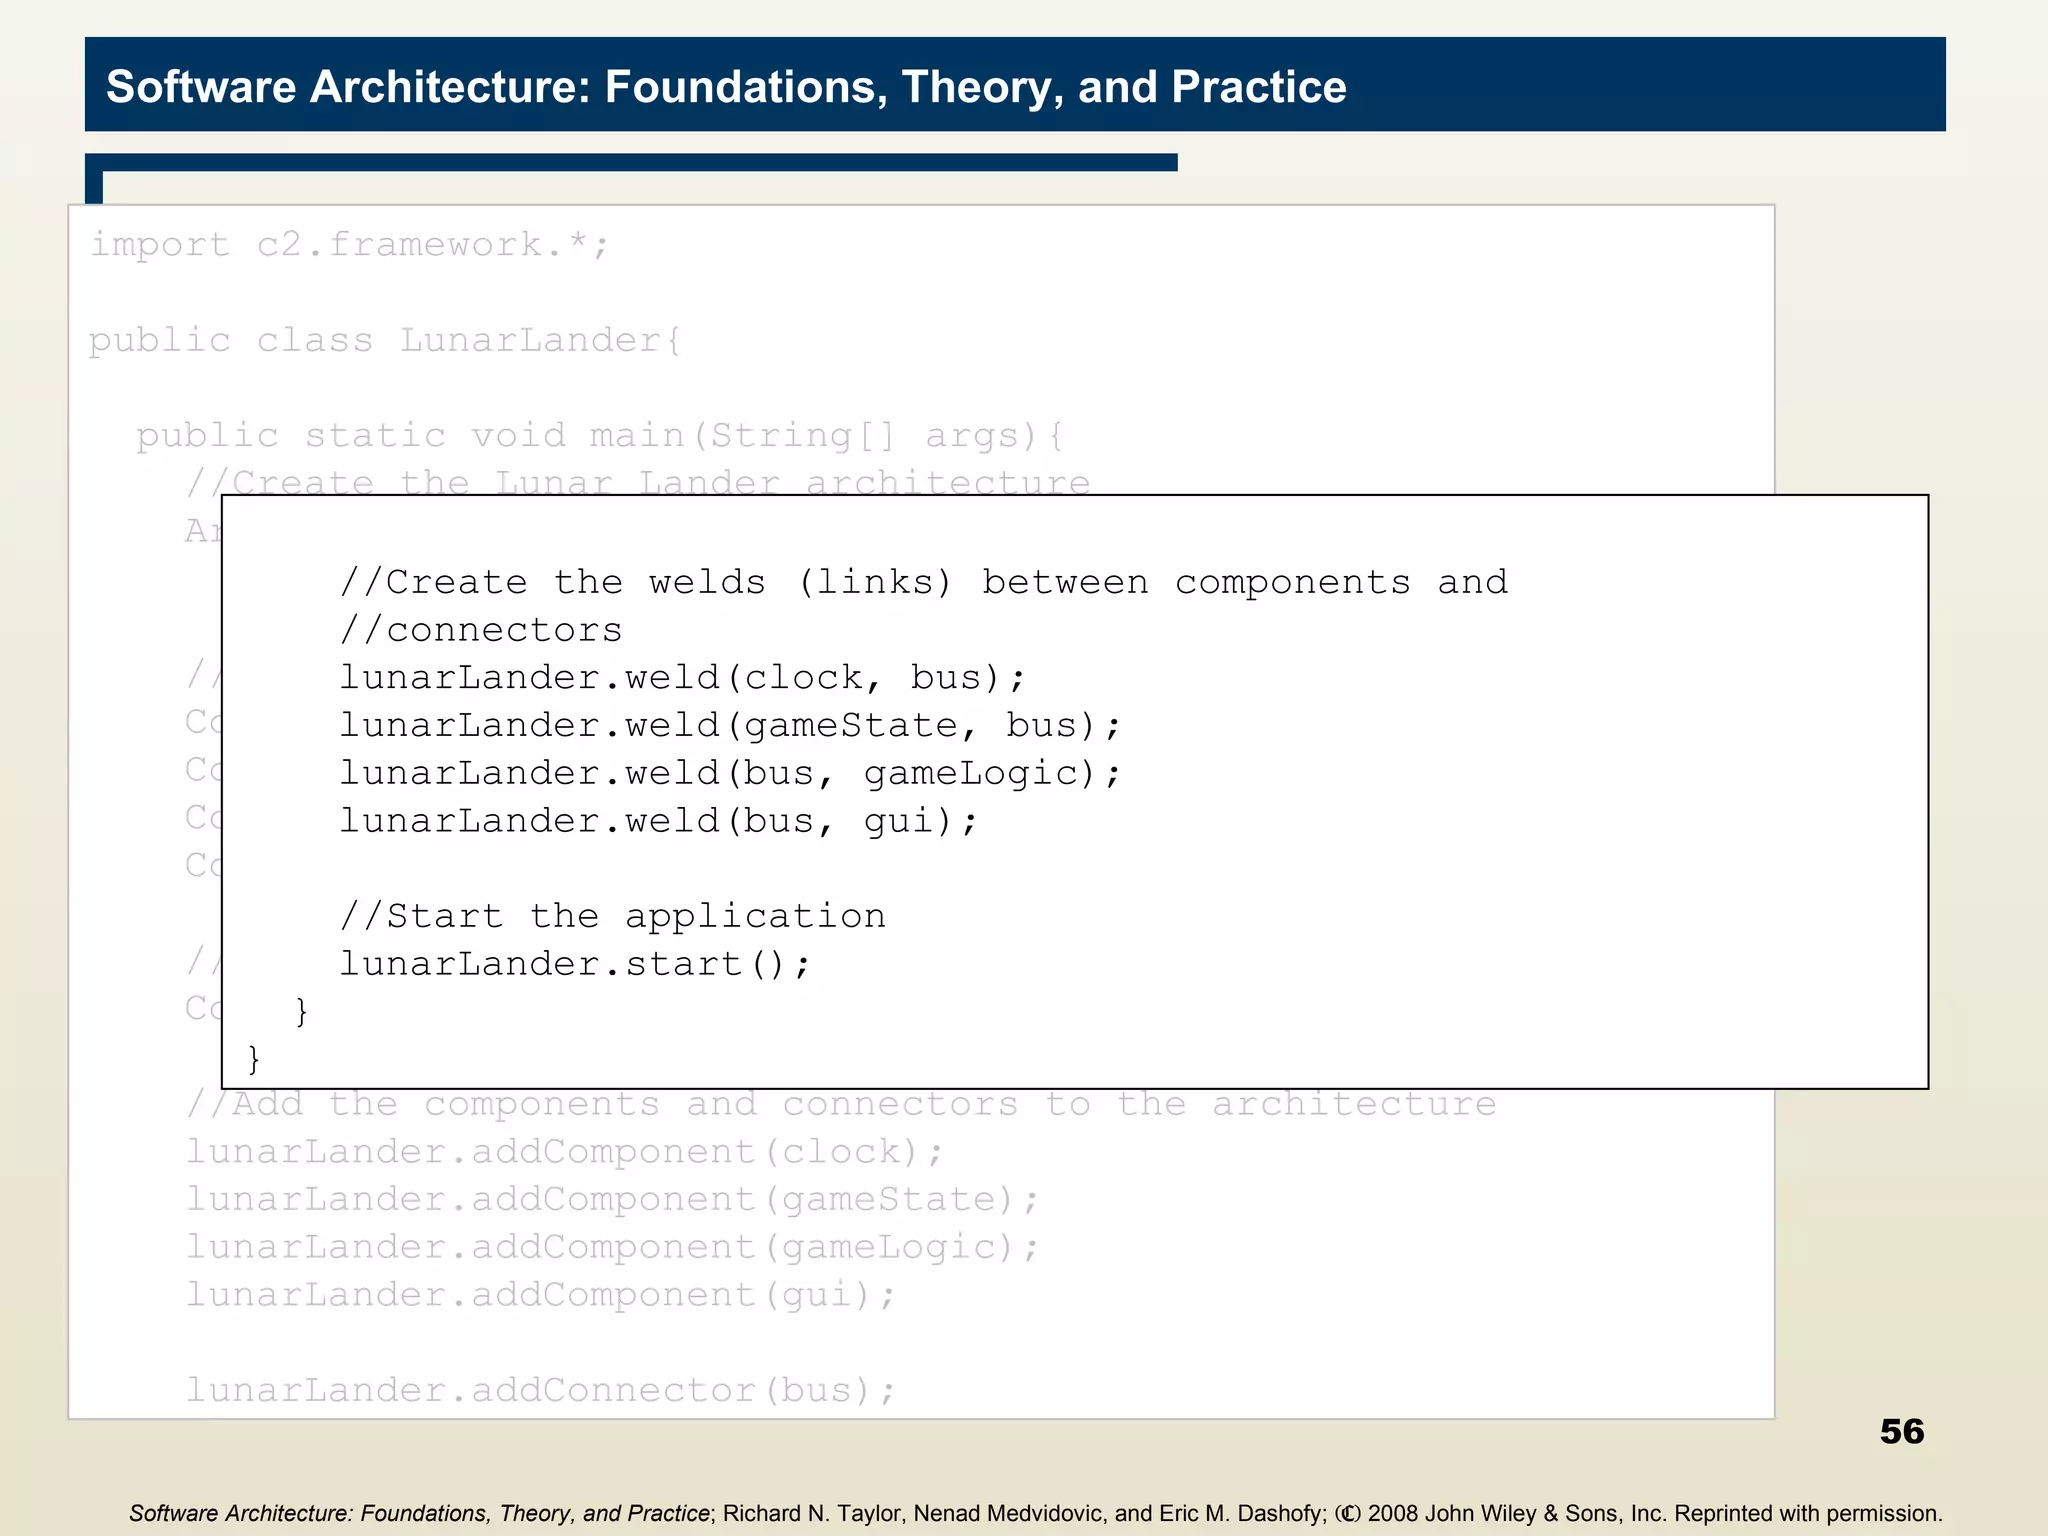Click comment '//Create the Lunar Lander architecture'
Viewport: 2048px width, 1536px height.
pyautogui.click(x=638, y=482)
